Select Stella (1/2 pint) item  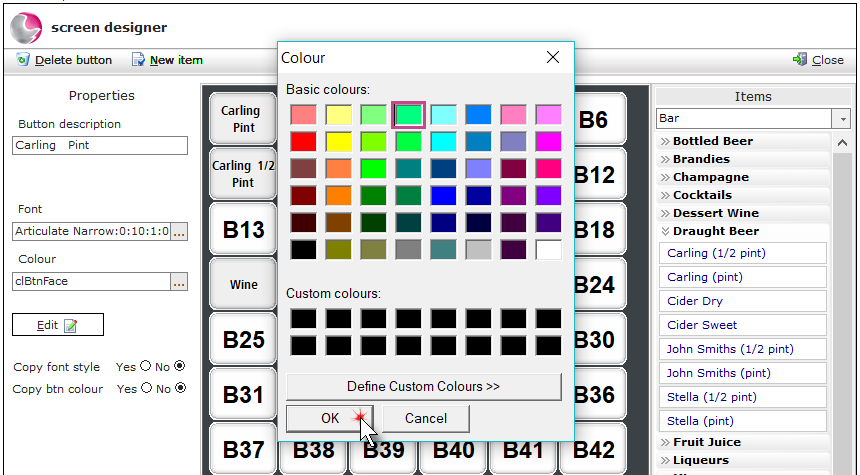tap(743, 397)
